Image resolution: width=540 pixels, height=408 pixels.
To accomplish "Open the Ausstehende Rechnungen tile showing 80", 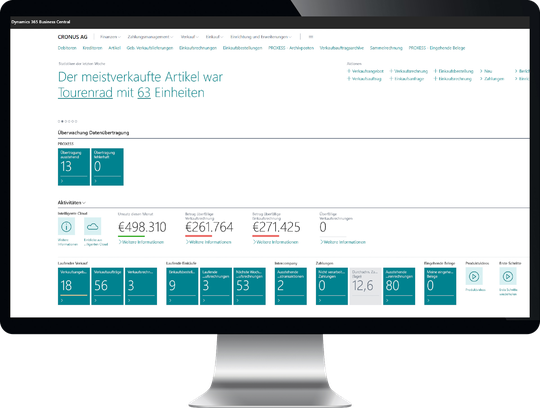I will (399, 286).
